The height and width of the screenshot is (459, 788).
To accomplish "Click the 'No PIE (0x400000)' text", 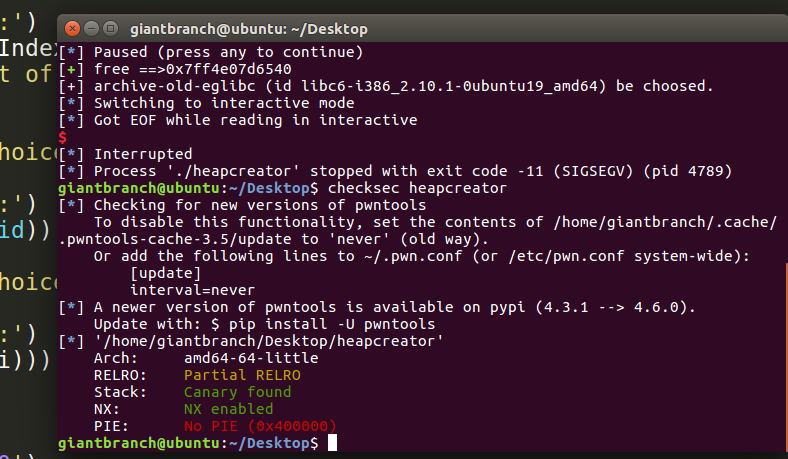I will point(260,426).
